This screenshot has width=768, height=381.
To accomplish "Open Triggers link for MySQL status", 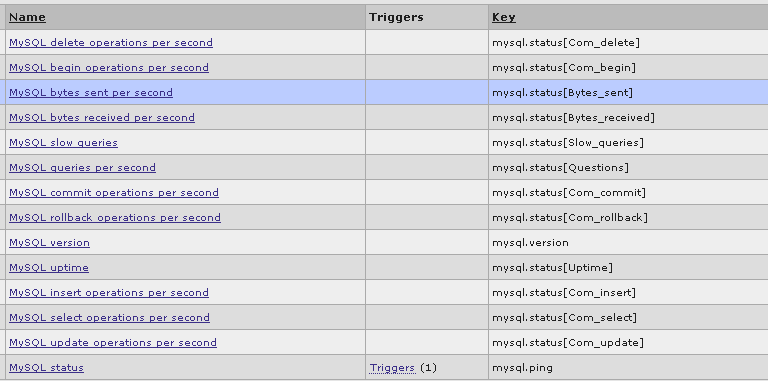I will (x=392, y=368).
